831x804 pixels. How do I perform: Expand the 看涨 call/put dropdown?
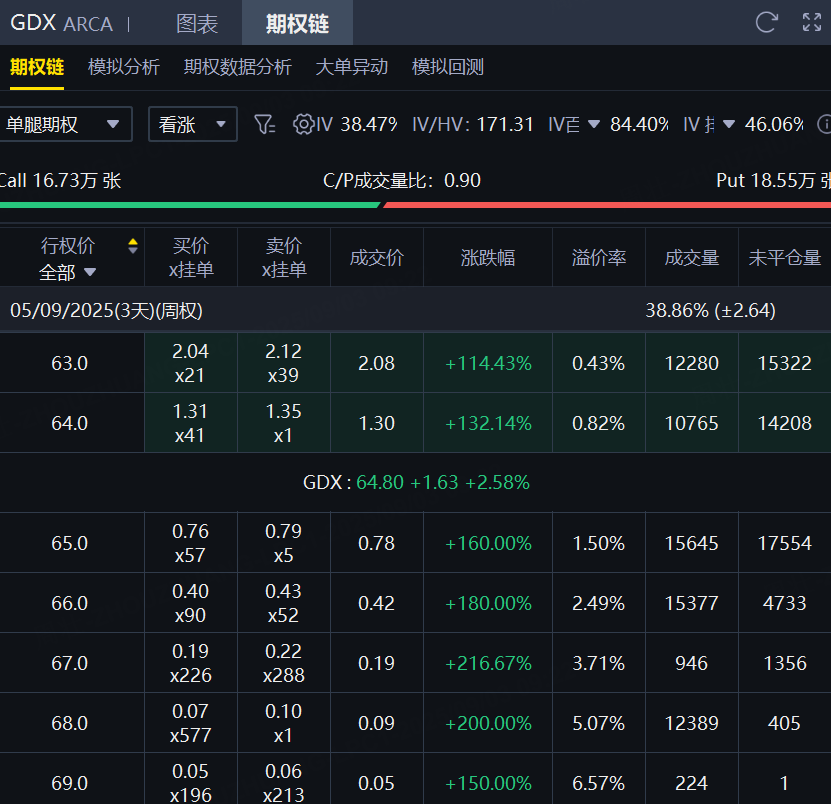point(192,125)
